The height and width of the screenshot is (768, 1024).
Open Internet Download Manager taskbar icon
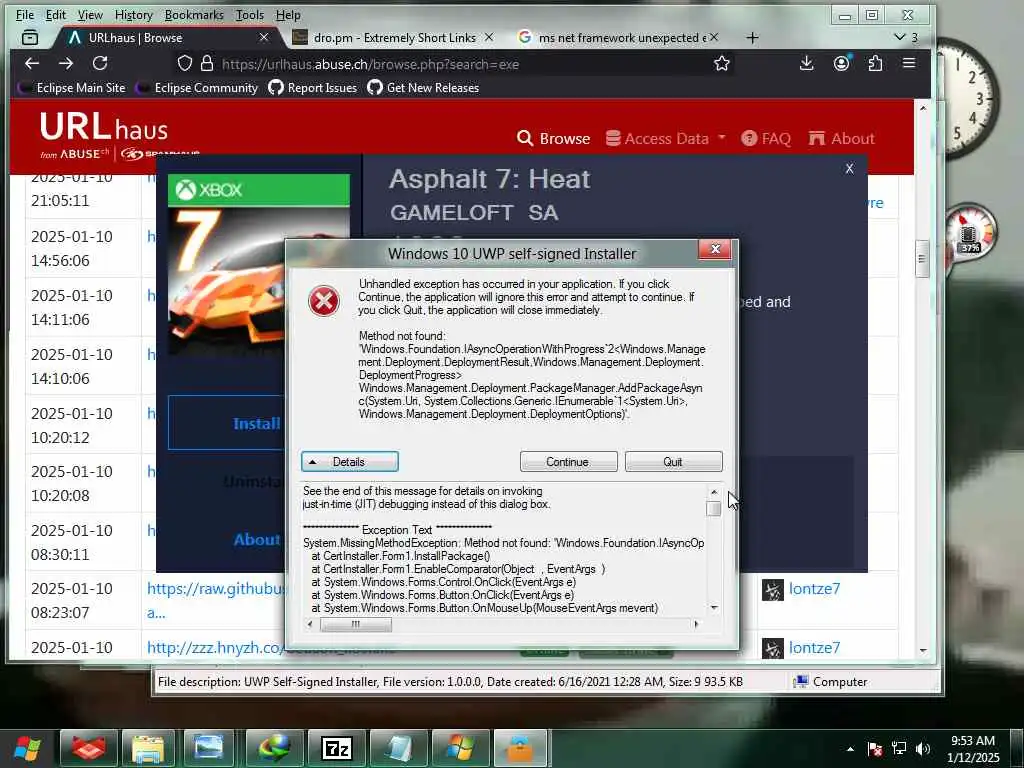coord(274,748)
